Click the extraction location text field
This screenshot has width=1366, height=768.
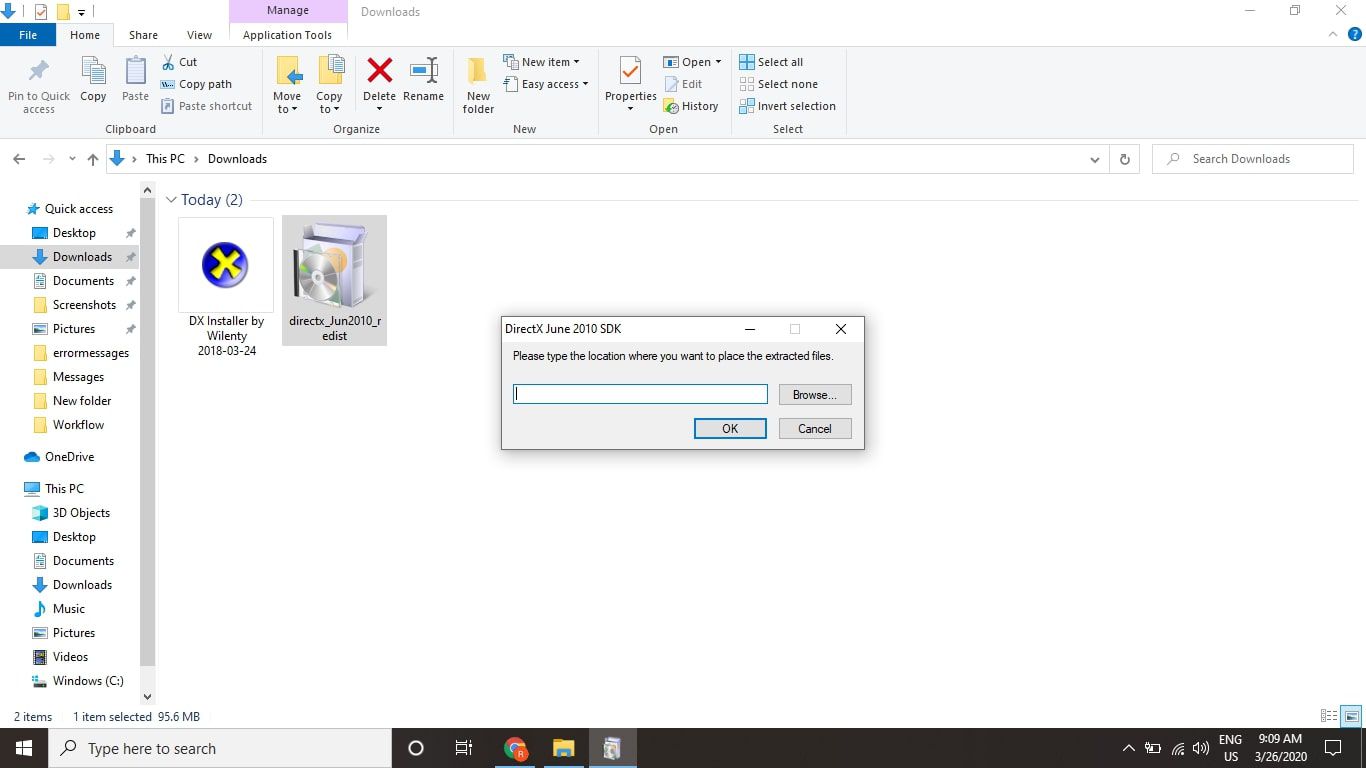coord(640,395)
